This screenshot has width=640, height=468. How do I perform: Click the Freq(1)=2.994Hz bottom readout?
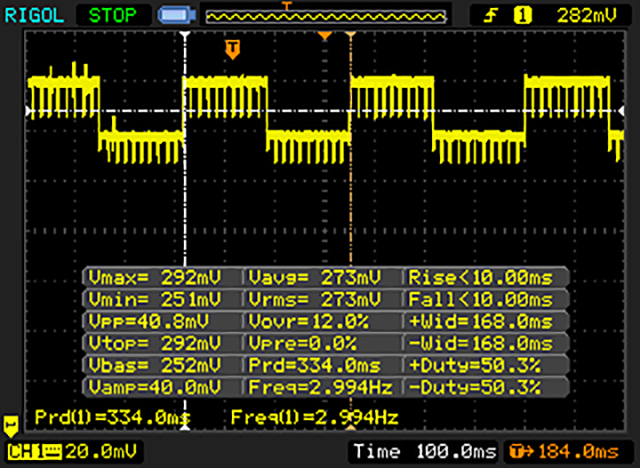314,417
